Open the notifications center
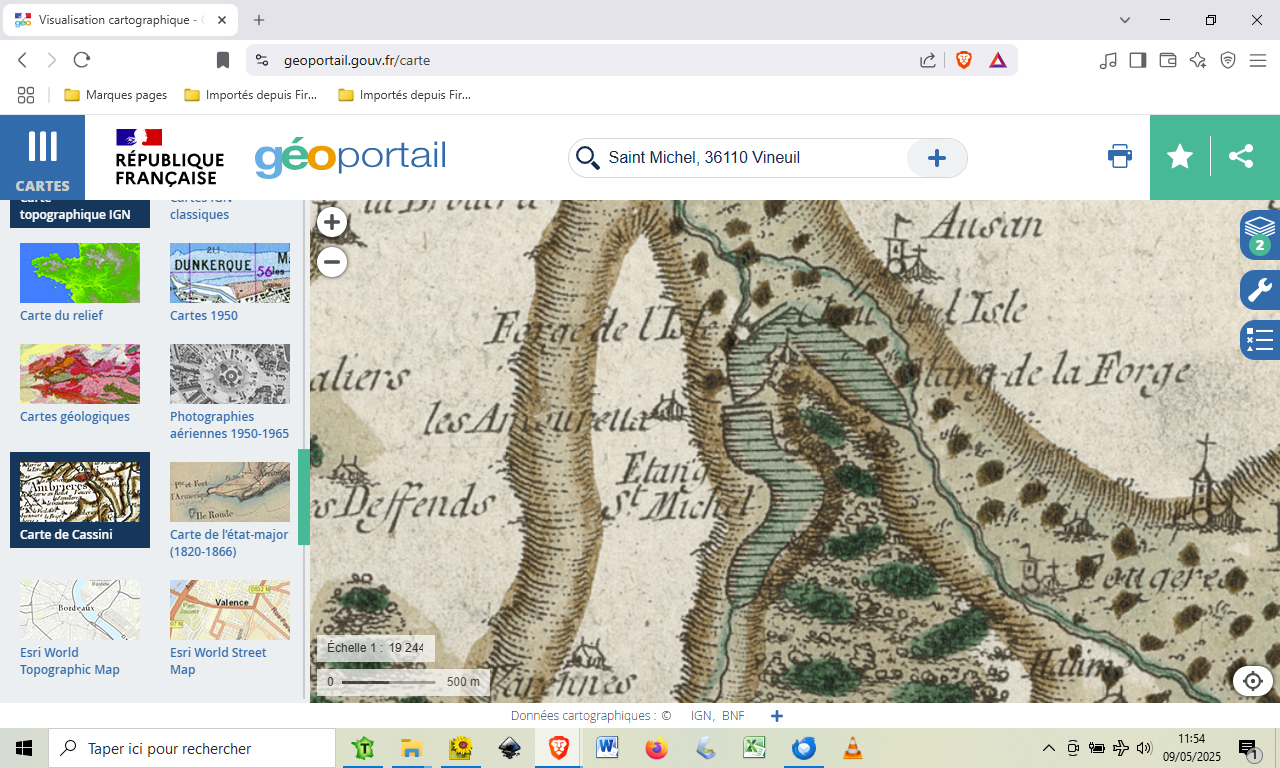The image size is (1280, 768). click(x=1248, y=748)
